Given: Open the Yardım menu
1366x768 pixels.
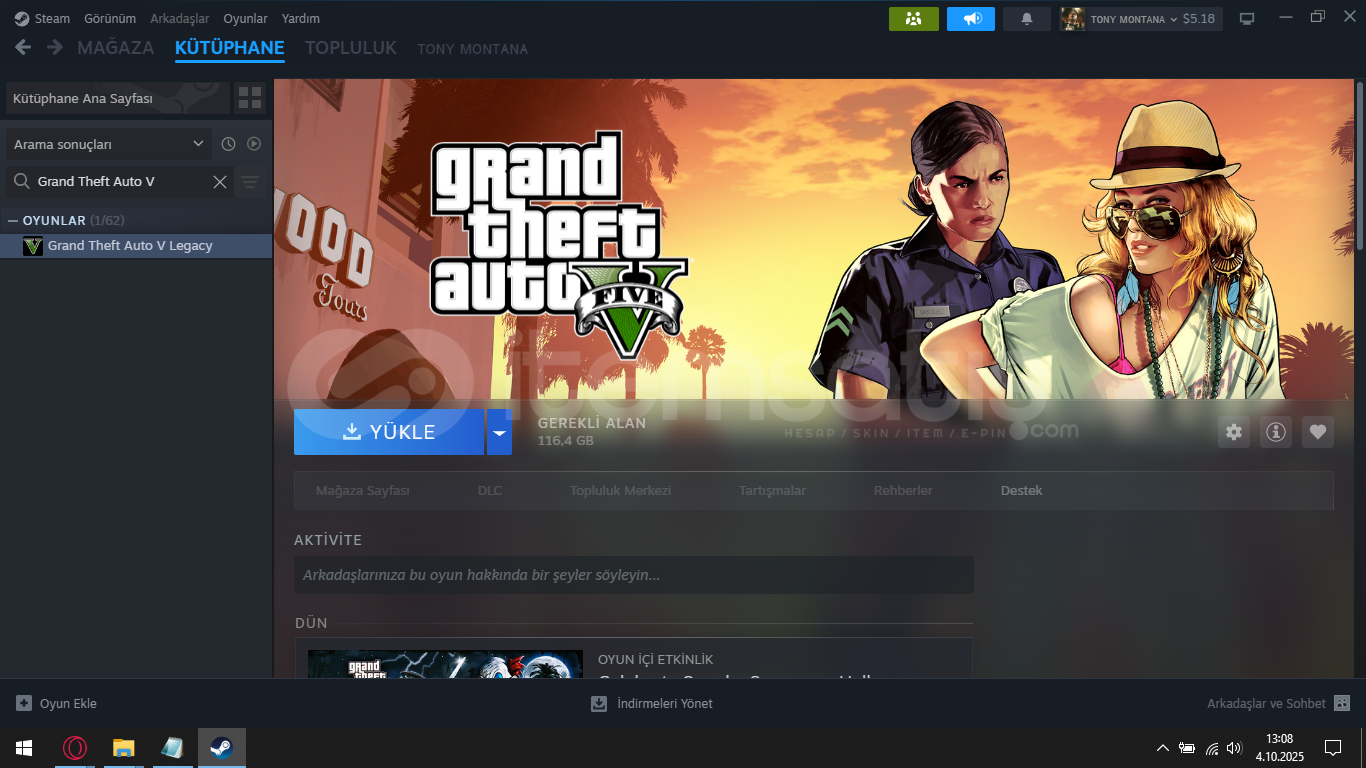Looking at the screenshot, I should 301,19.
